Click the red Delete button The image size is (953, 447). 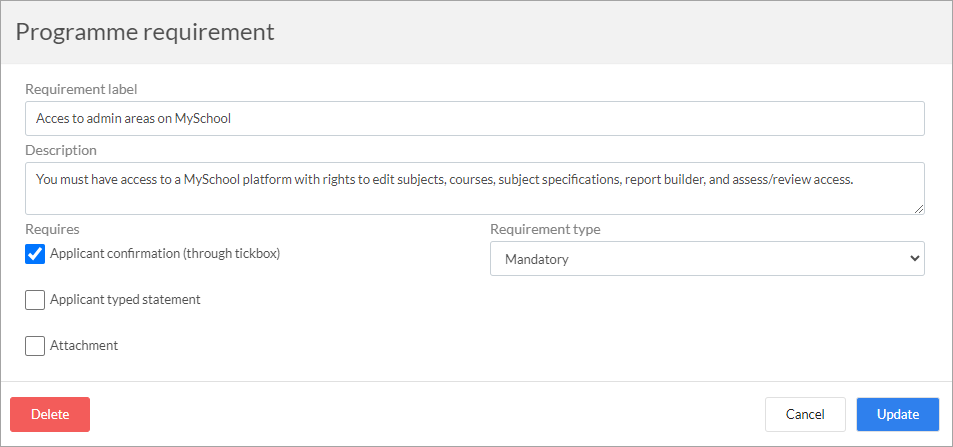click(x=50, y=414)
